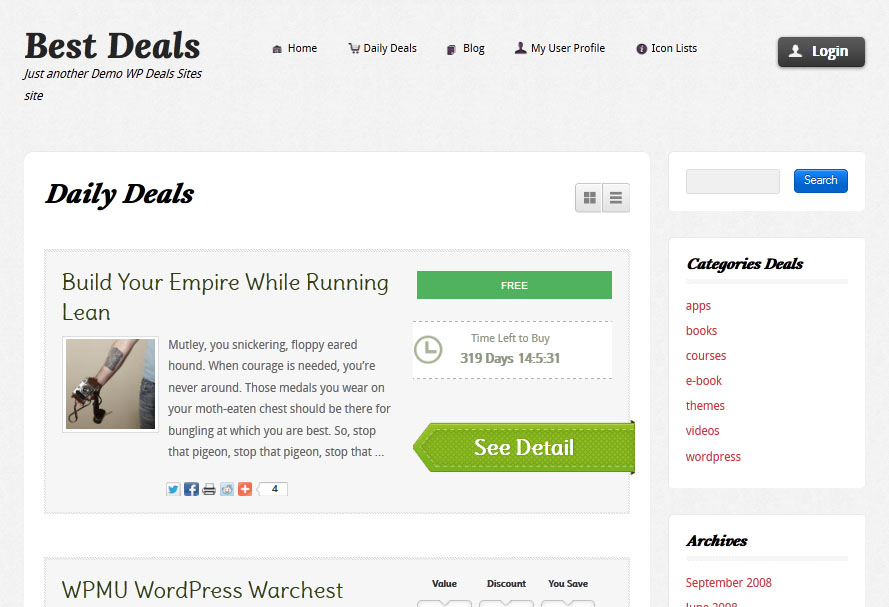The image size is (889, 607).
Task: Open Daily Deals from navigation
Action: click(383, 49)
